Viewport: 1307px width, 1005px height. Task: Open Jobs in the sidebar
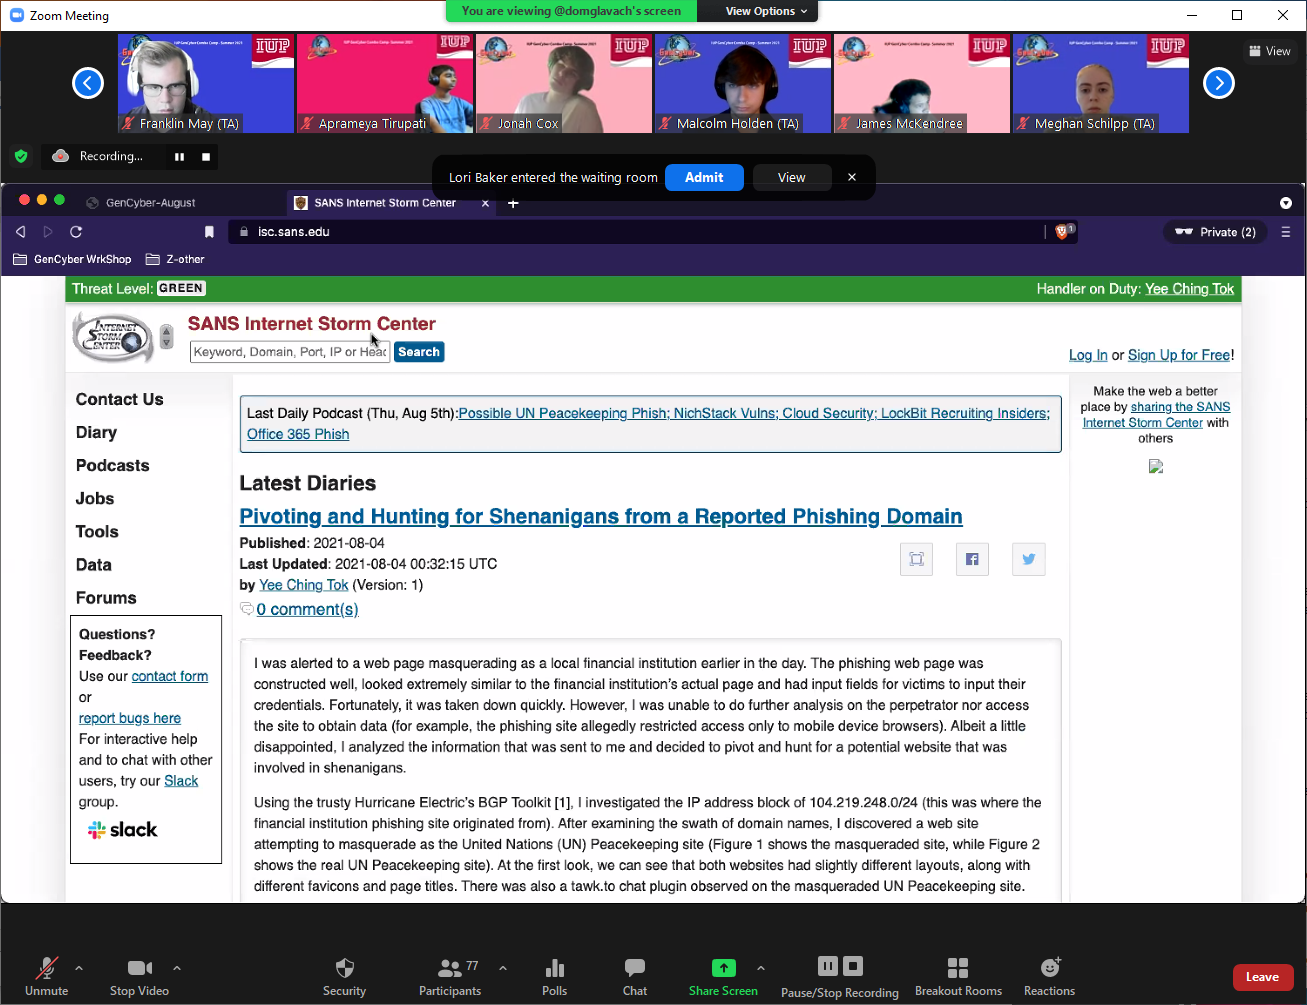coord(95,498)
